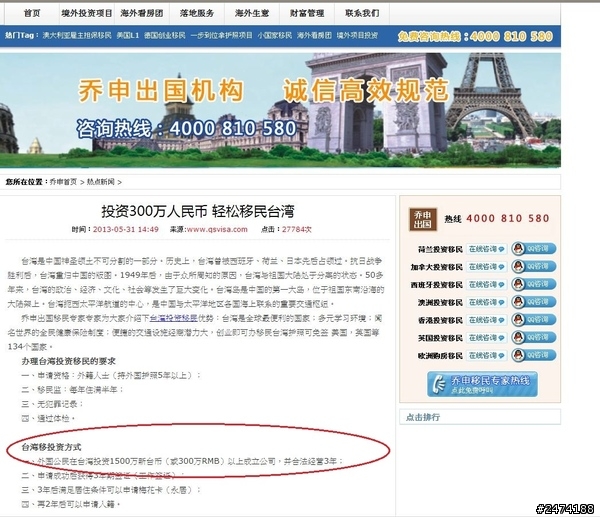
Task: Click the view count 27784次
Action: point(297,229)
